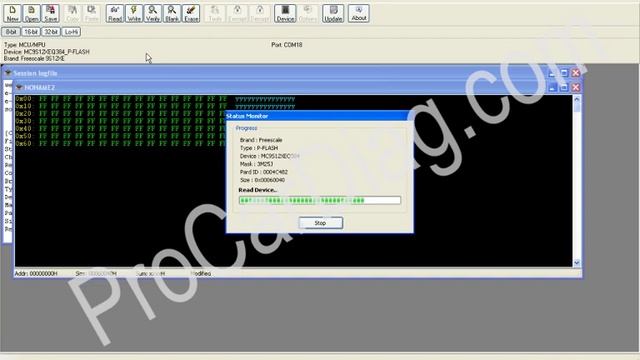Close the Session logfile window
This screenshot has height=360, width=640.
coord(576,73)
